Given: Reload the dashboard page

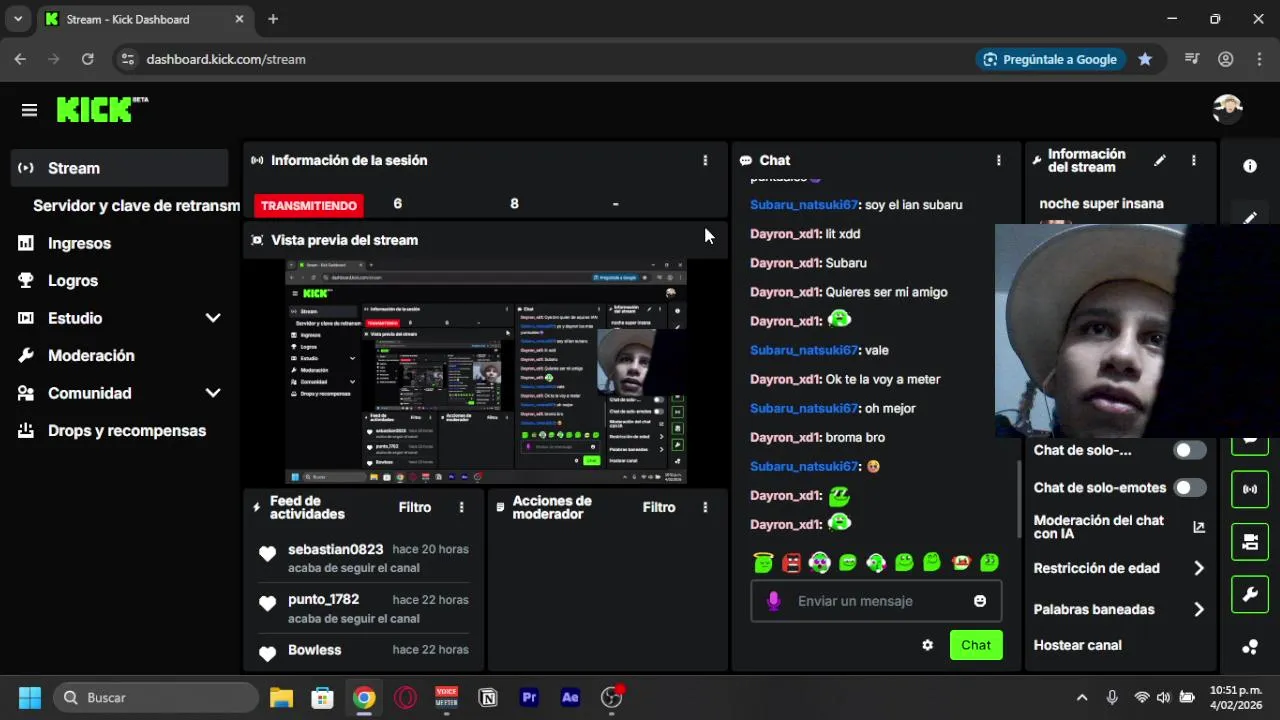Looking at the screenshot, I should point(88,59).
